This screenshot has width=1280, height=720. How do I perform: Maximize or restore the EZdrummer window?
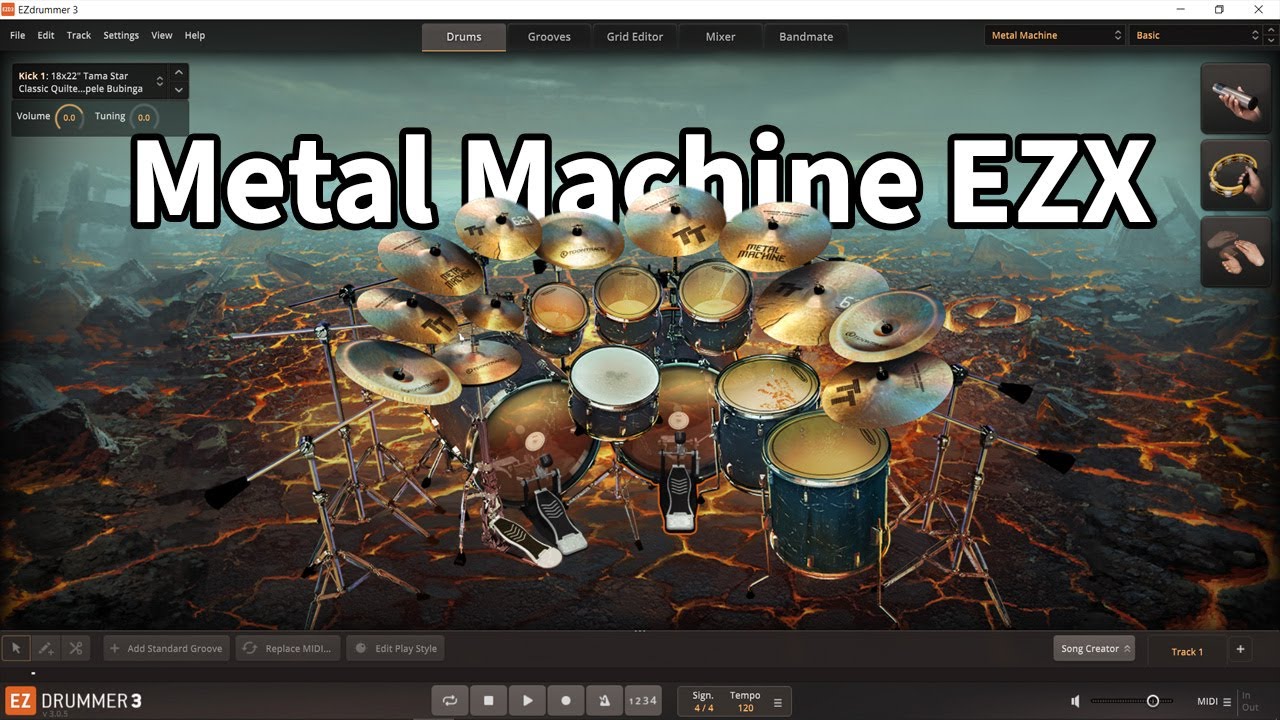click(x=1219, y=10)
